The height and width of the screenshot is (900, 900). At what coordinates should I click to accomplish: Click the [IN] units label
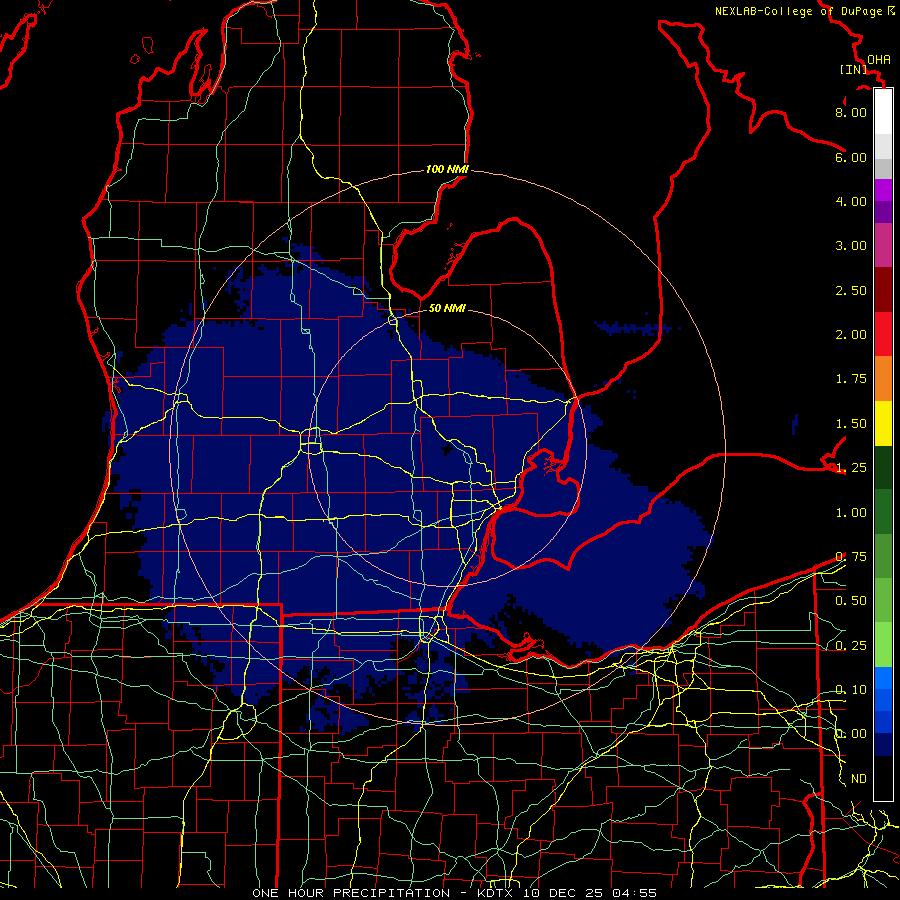pos(853,69)
